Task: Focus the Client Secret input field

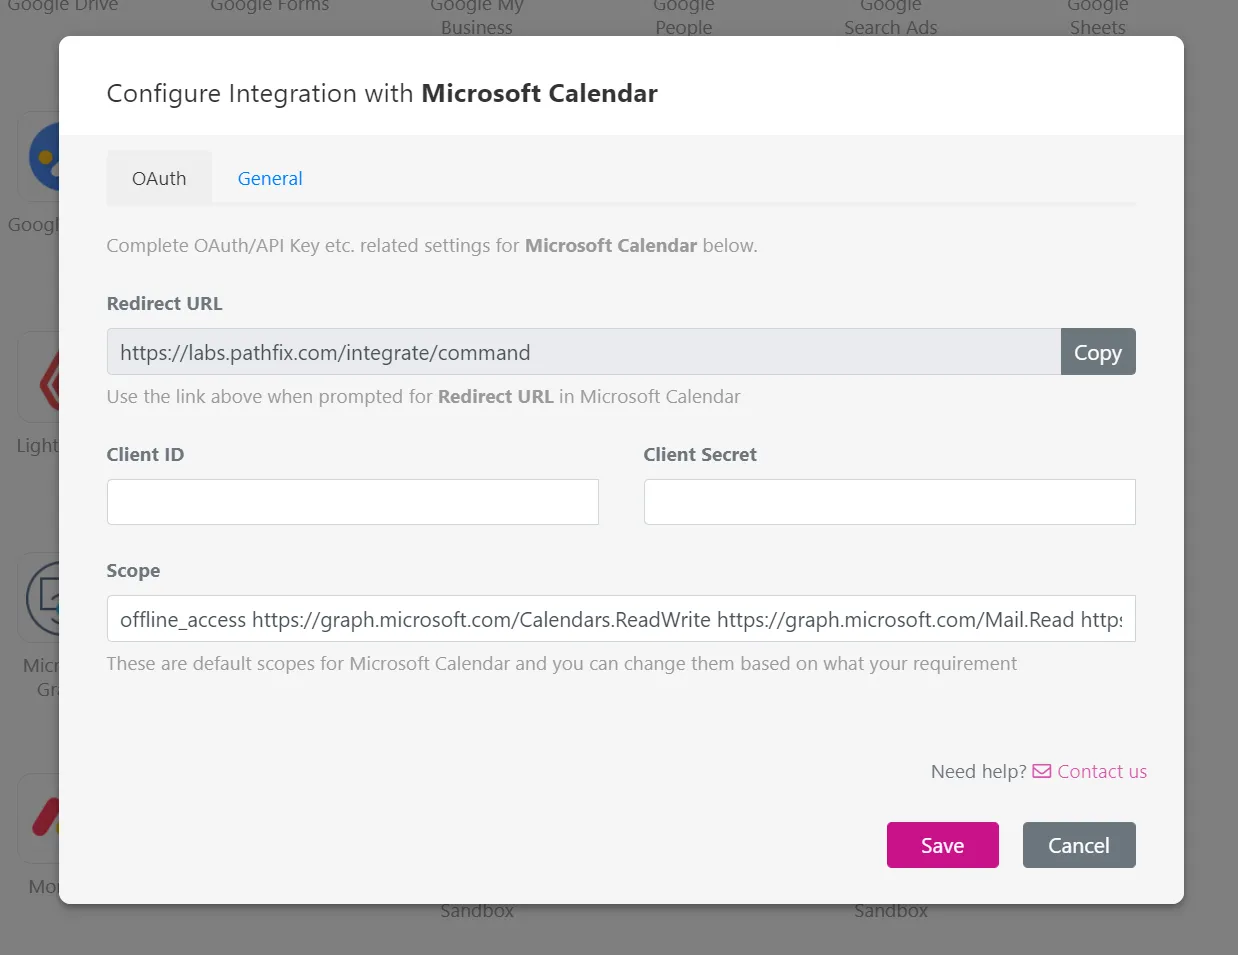Action: (890, 502)
